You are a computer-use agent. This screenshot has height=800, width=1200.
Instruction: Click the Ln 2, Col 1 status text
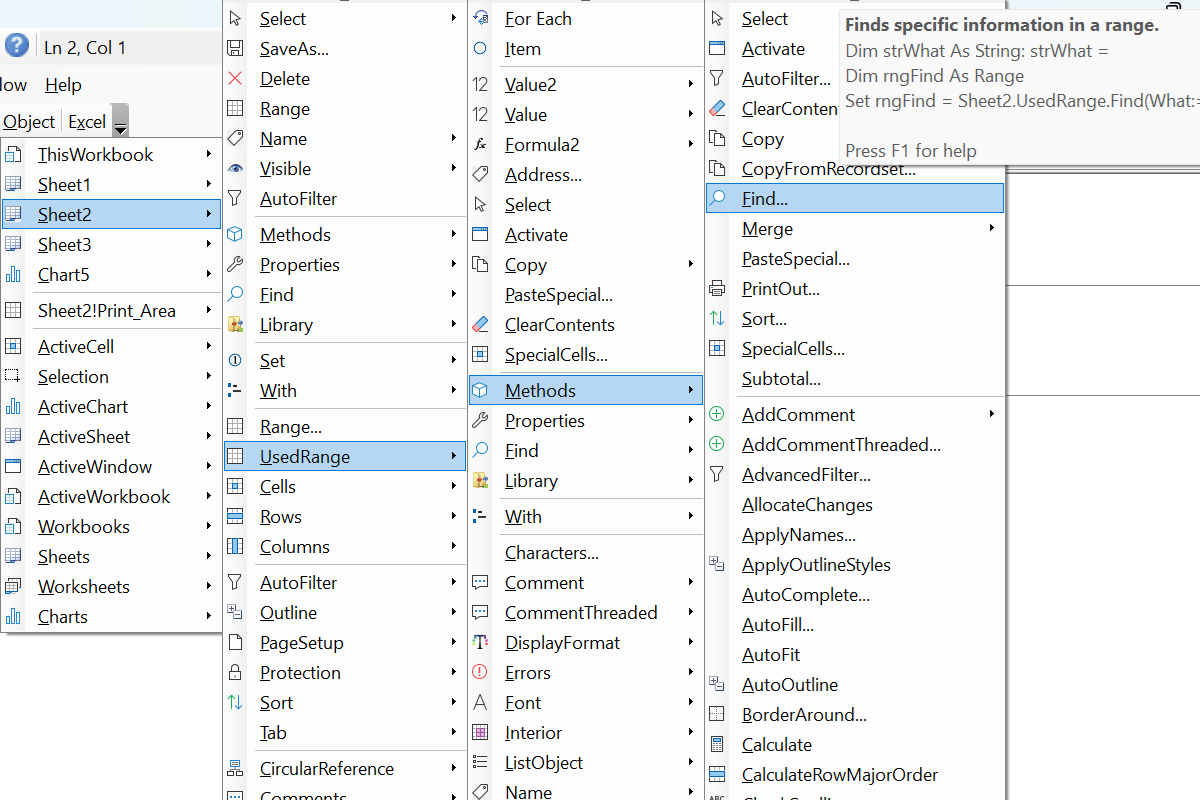(x=85, y=47)
